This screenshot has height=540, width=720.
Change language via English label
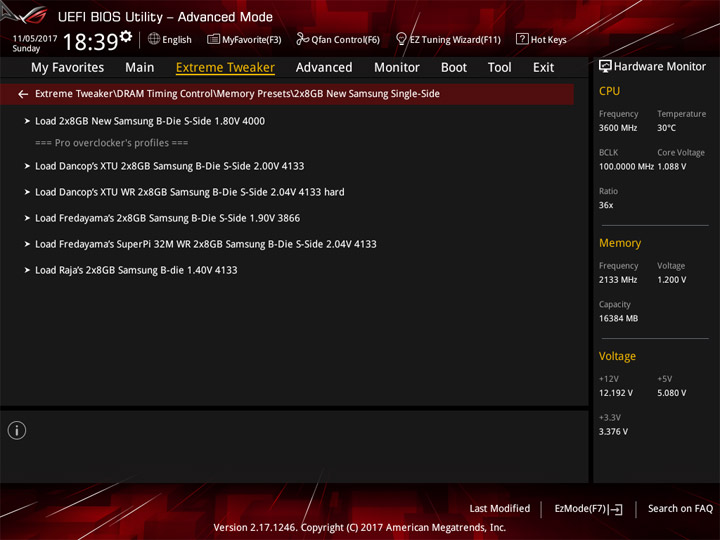pyautogui.click(x=177, y=39)
